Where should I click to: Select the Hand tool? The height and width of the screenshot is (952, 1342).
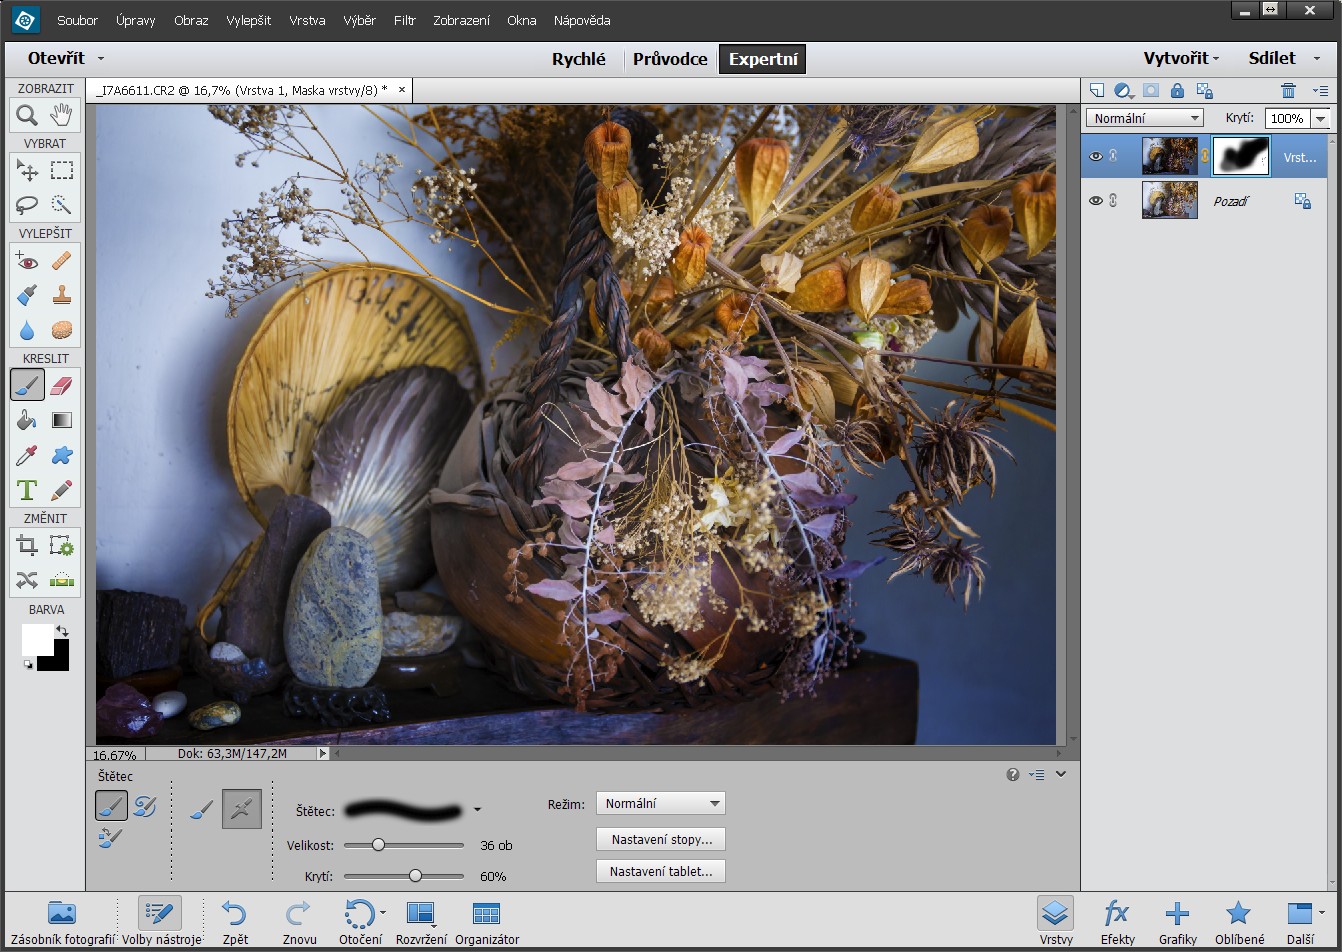click(x=62, y=116)
